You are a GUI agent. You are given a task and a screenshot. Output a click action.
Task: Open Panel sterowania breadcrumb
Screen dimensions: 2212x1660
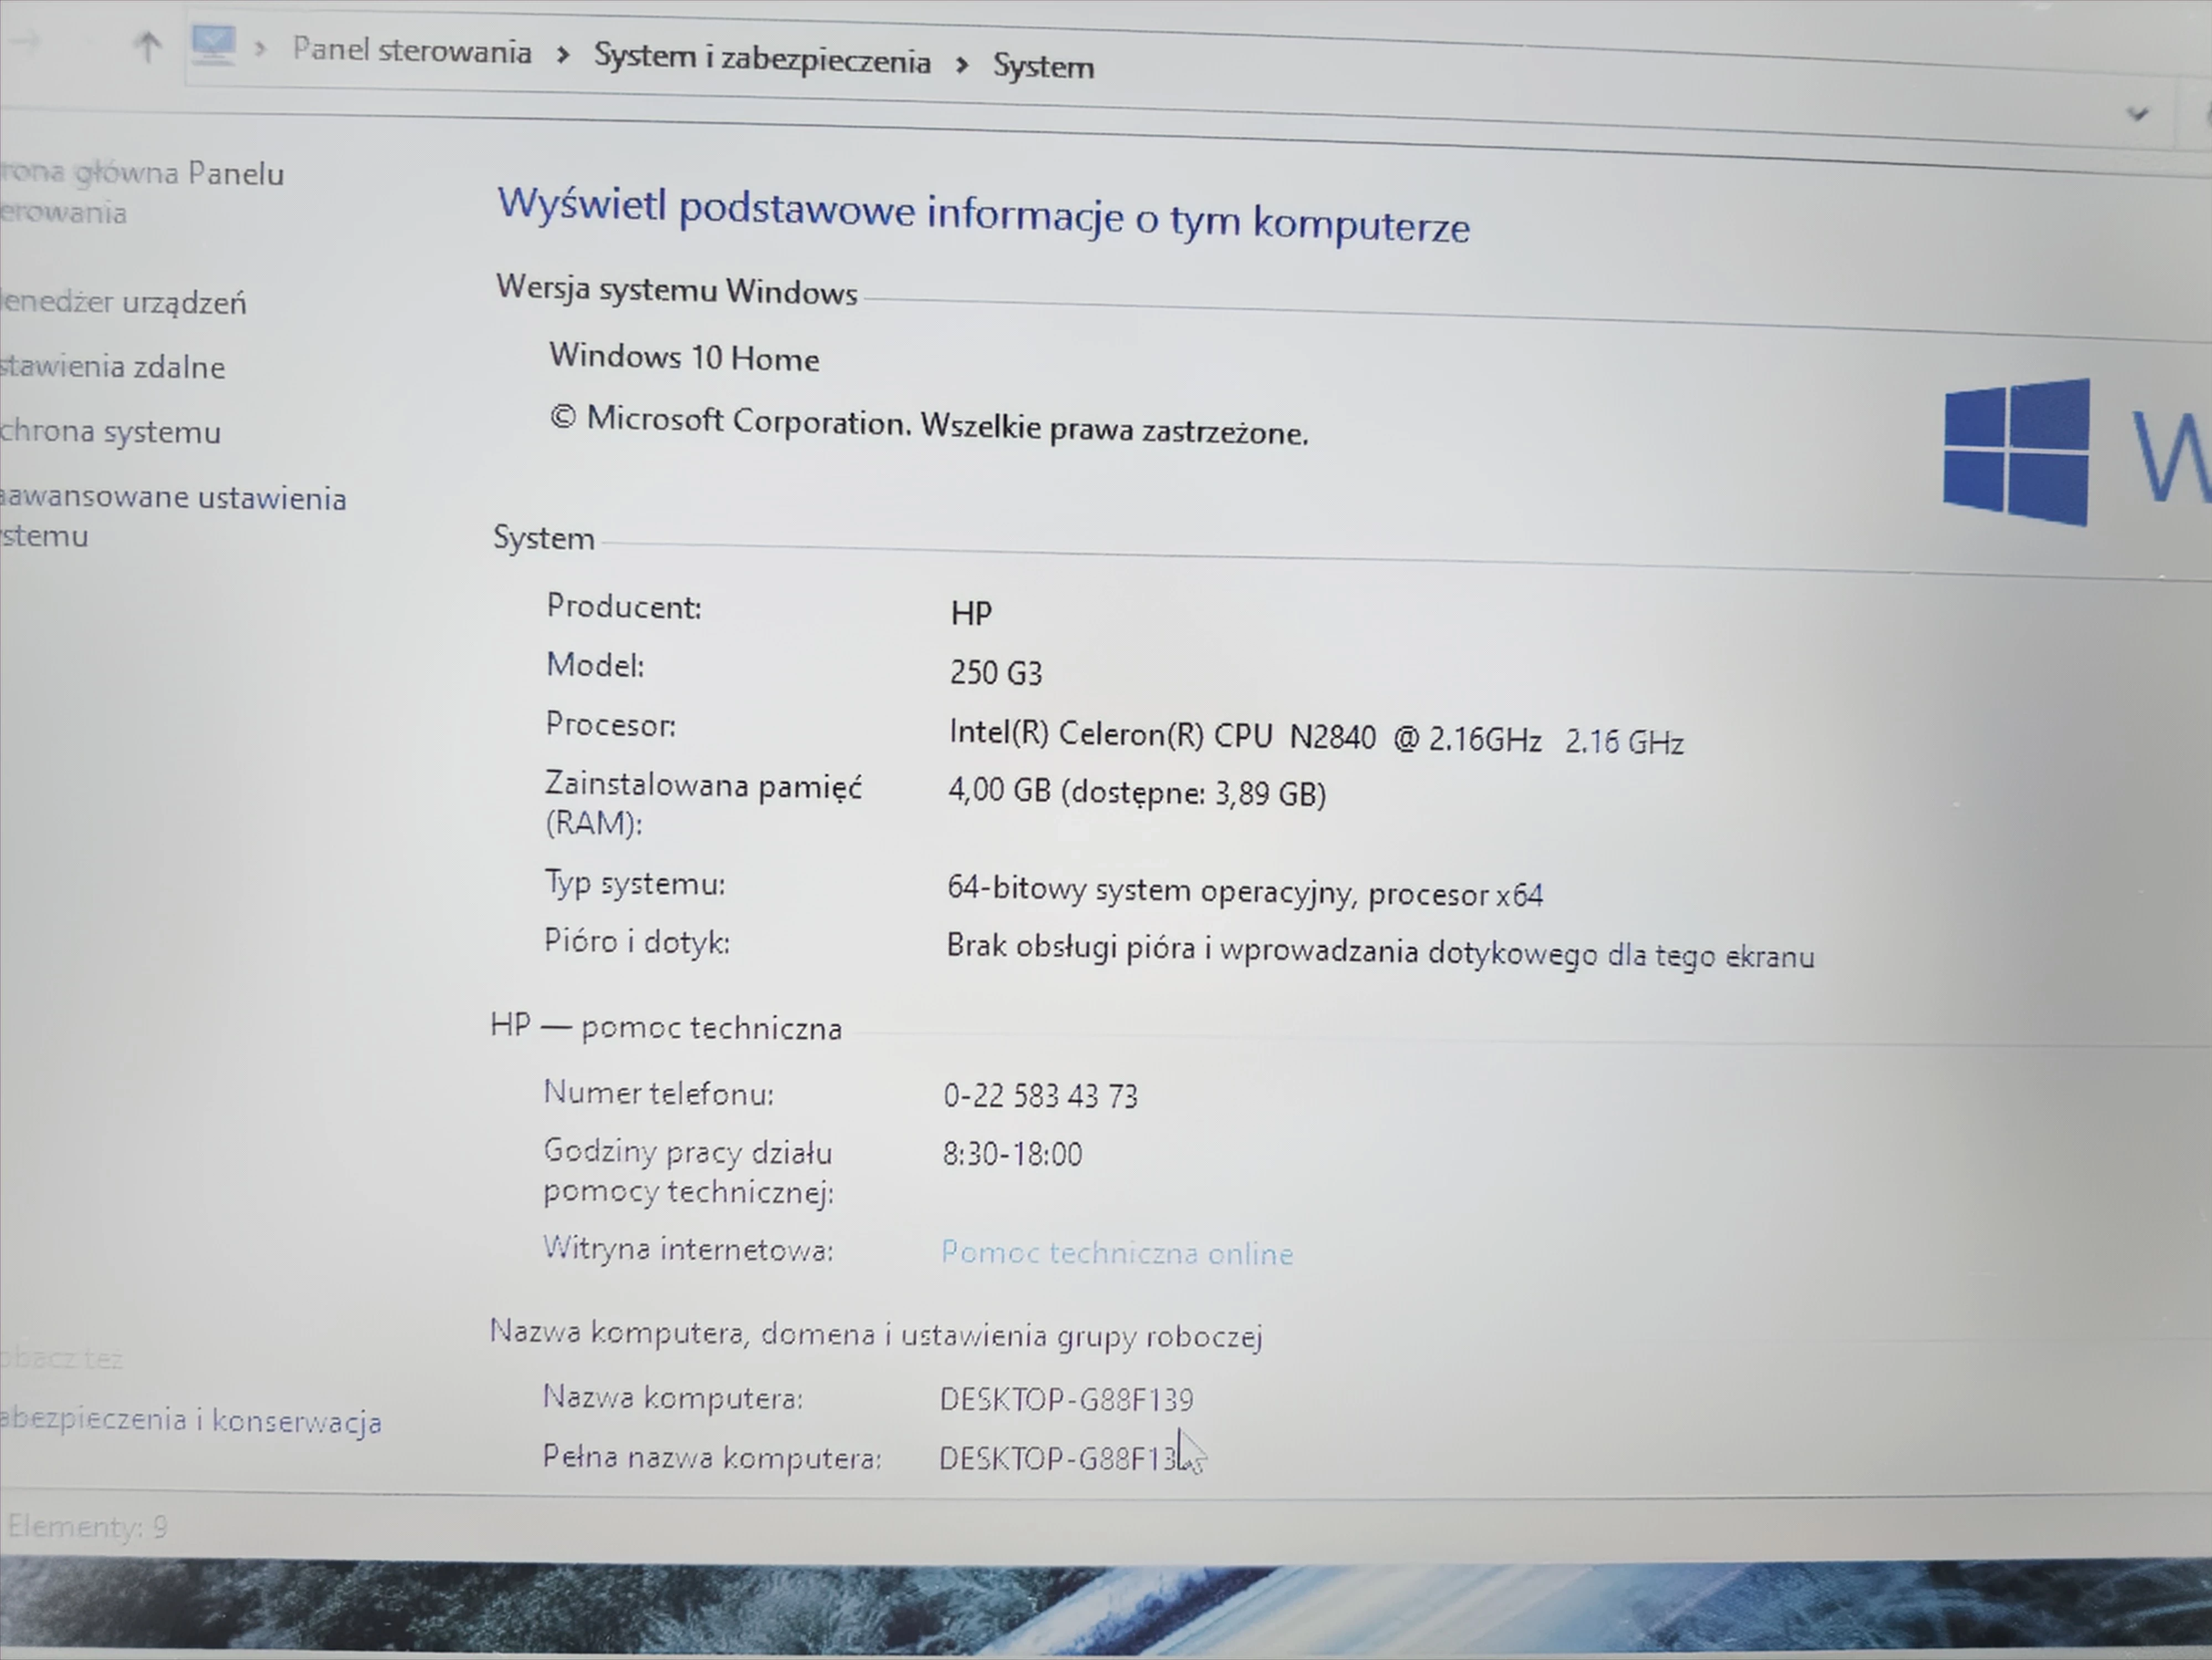412,50
